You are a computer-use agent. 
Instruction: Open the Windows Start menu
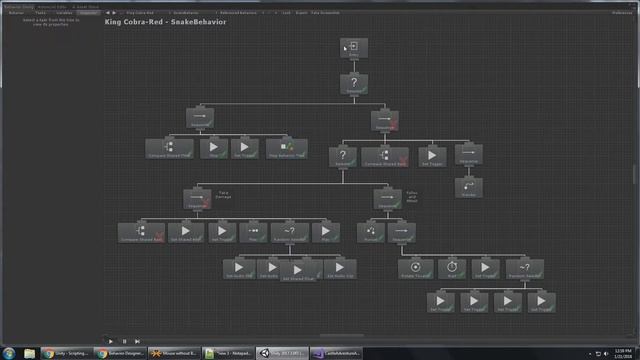click(9, 353)
